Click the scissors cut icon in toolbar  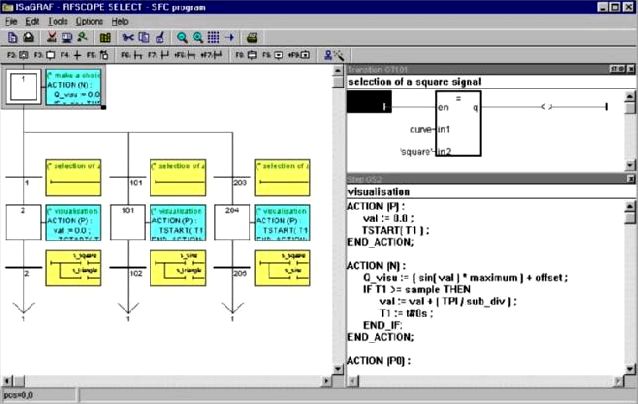coord(128,37)
